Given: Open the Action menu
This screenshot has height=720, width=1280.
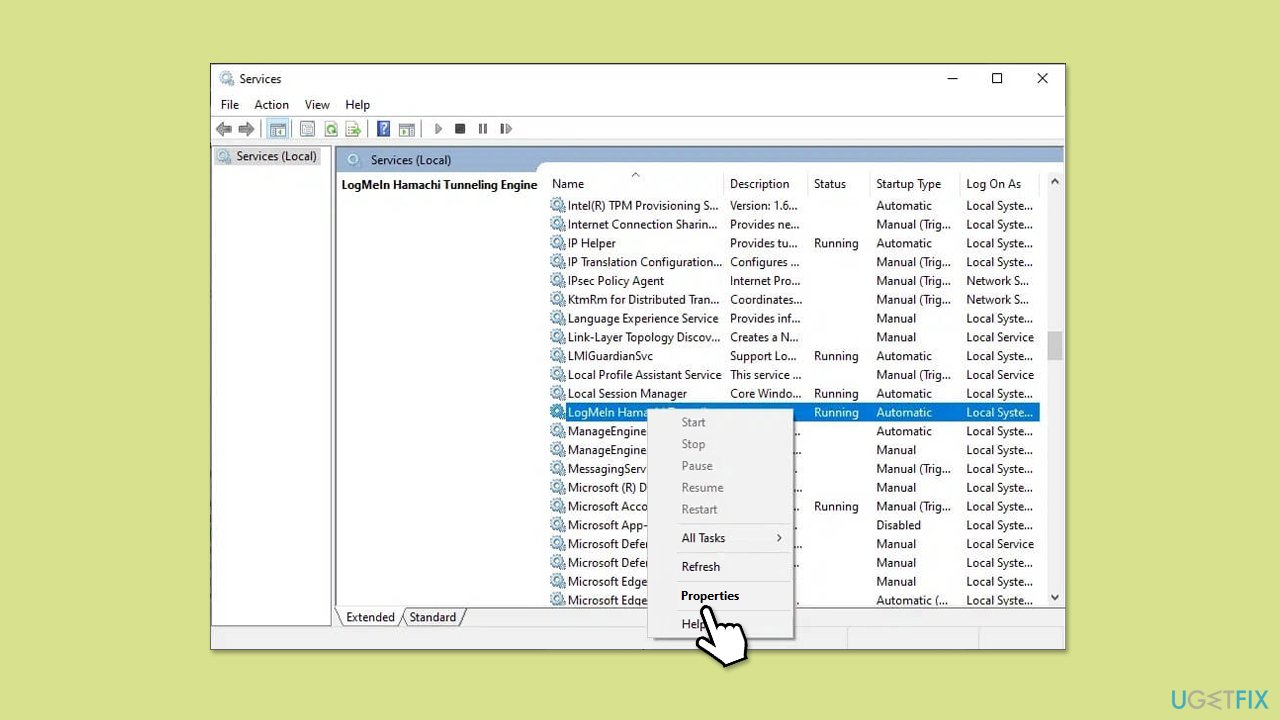Looking at the screenshot, I should (271, 105).
